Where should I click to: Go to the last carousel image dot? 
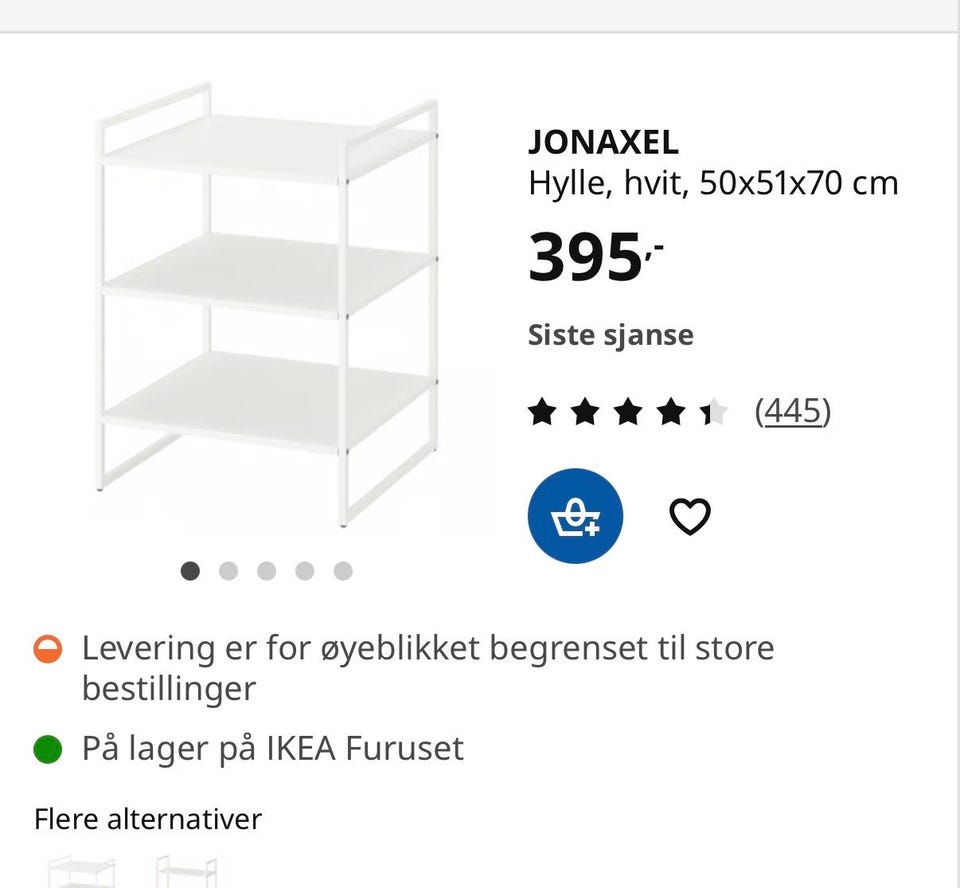click(343, 571)
